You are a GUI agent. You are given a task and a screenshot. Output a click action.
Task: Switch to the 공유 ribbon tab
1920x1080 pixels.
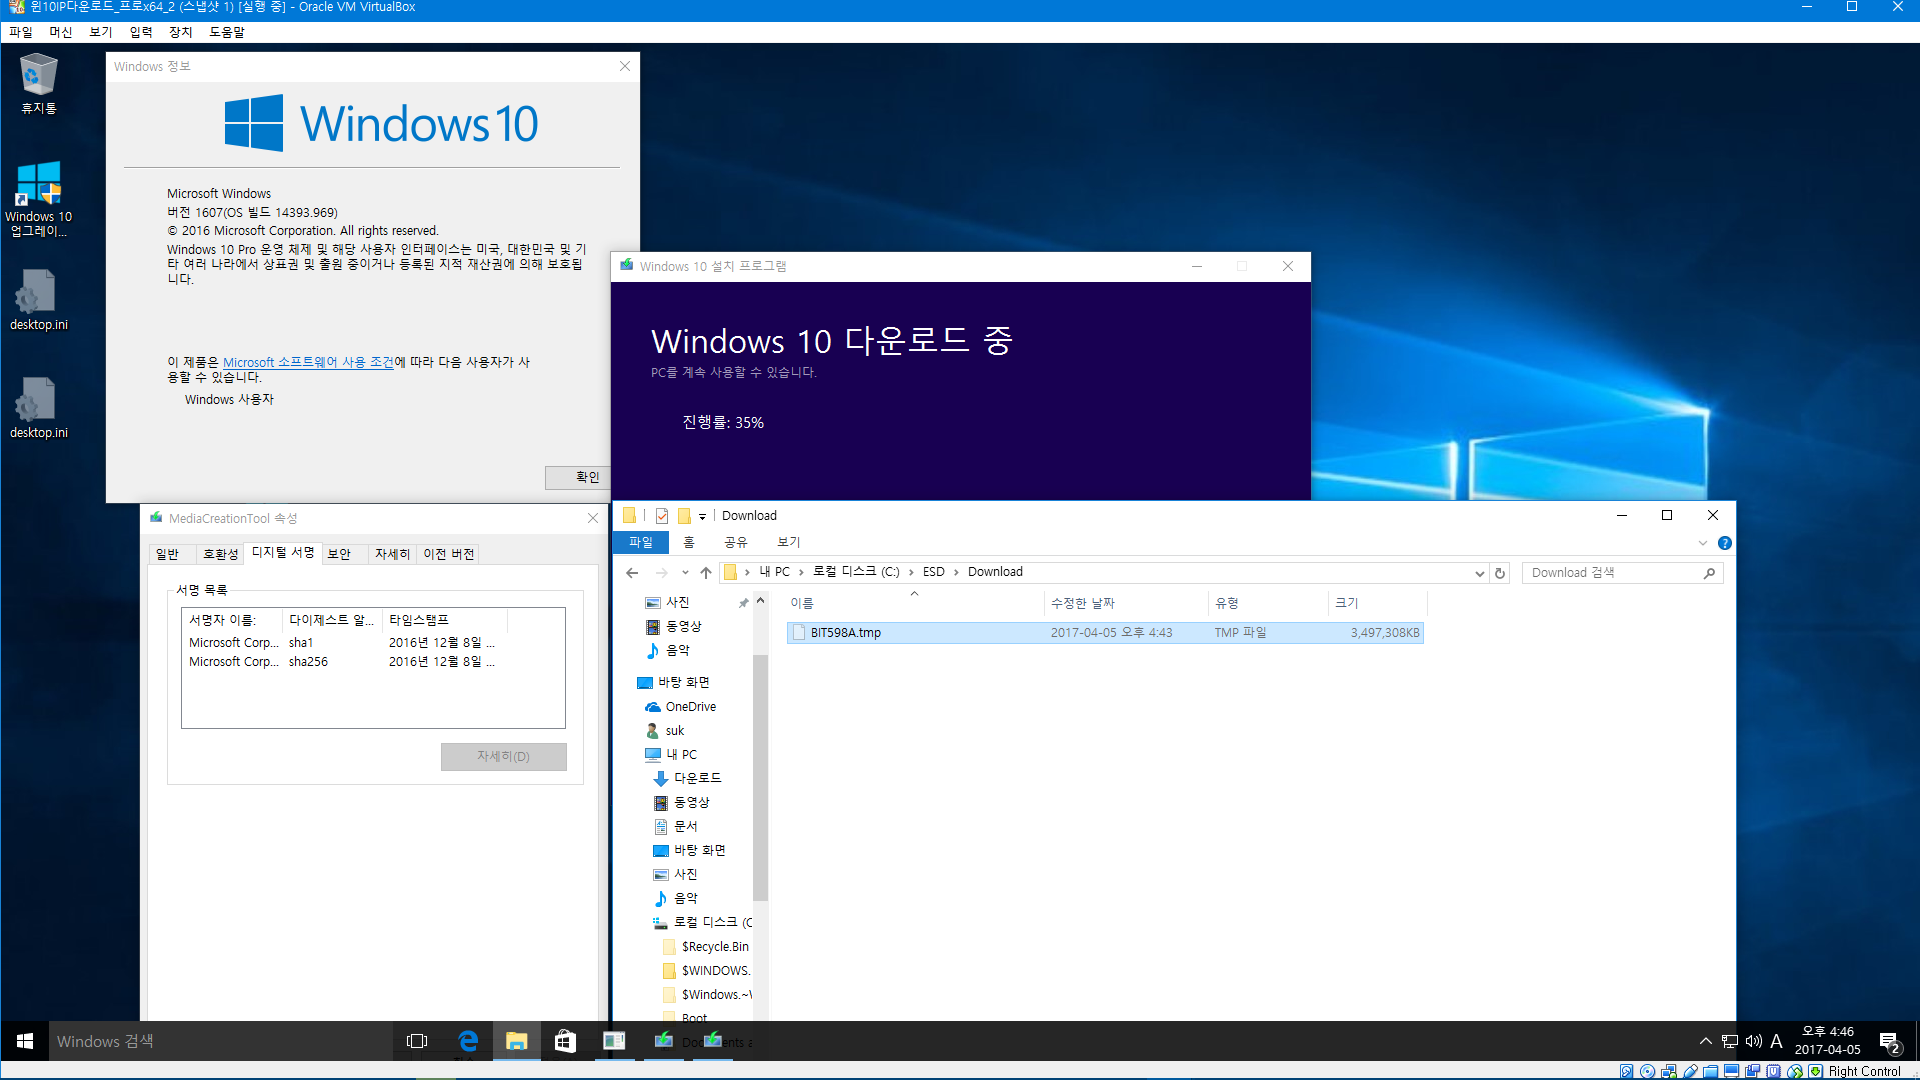[736, 542]
